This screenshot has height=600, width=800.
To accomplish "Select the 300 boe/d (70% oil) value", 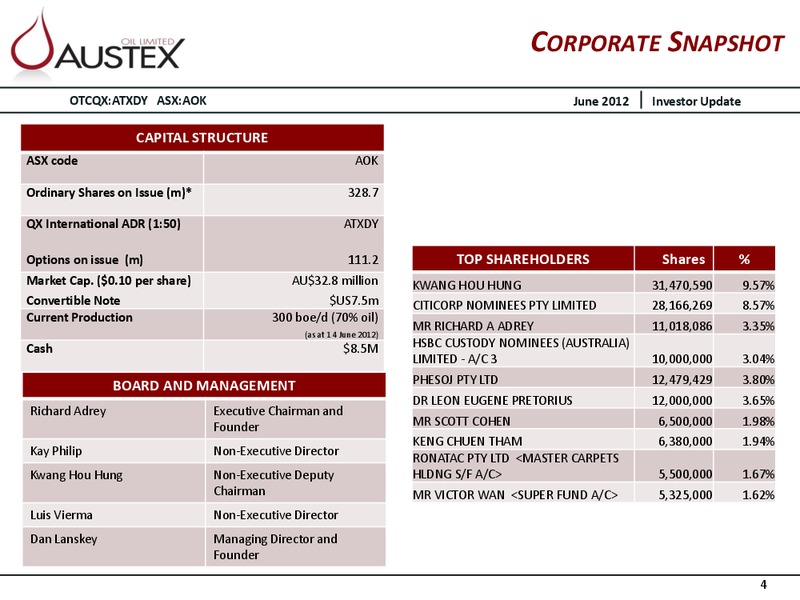I will [325, 318].
